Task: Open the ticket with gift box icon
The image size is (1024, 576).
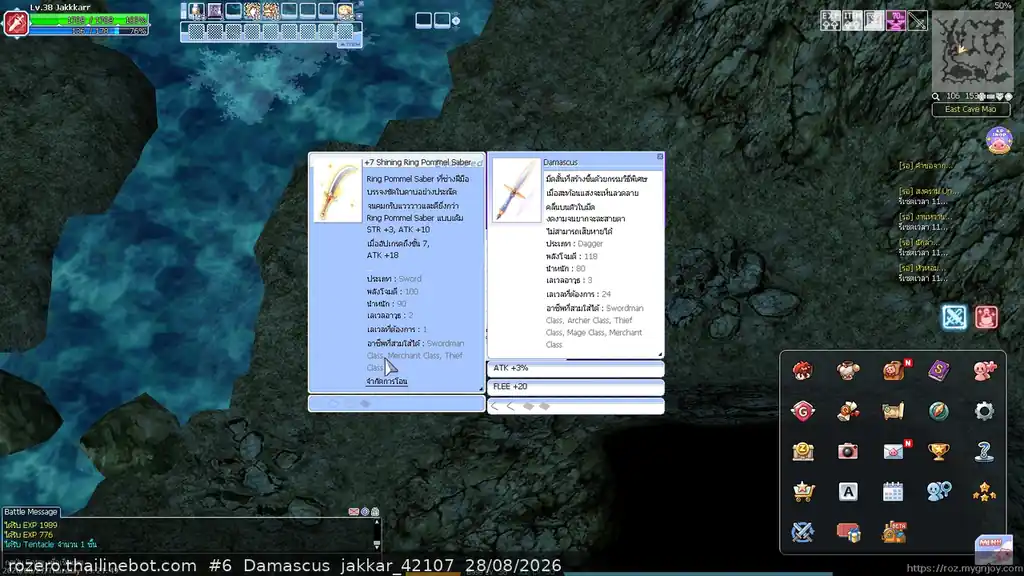Action: point(848,532)
